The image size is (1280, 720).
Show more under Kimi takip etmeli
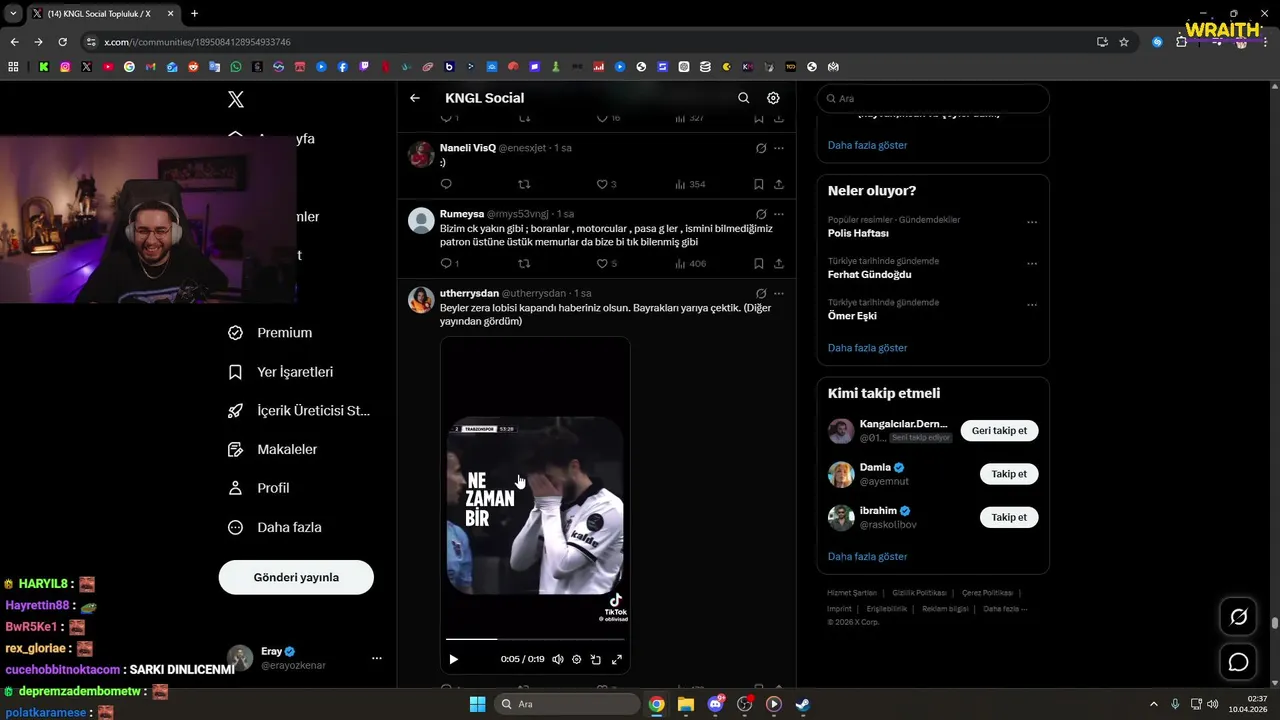867,556
